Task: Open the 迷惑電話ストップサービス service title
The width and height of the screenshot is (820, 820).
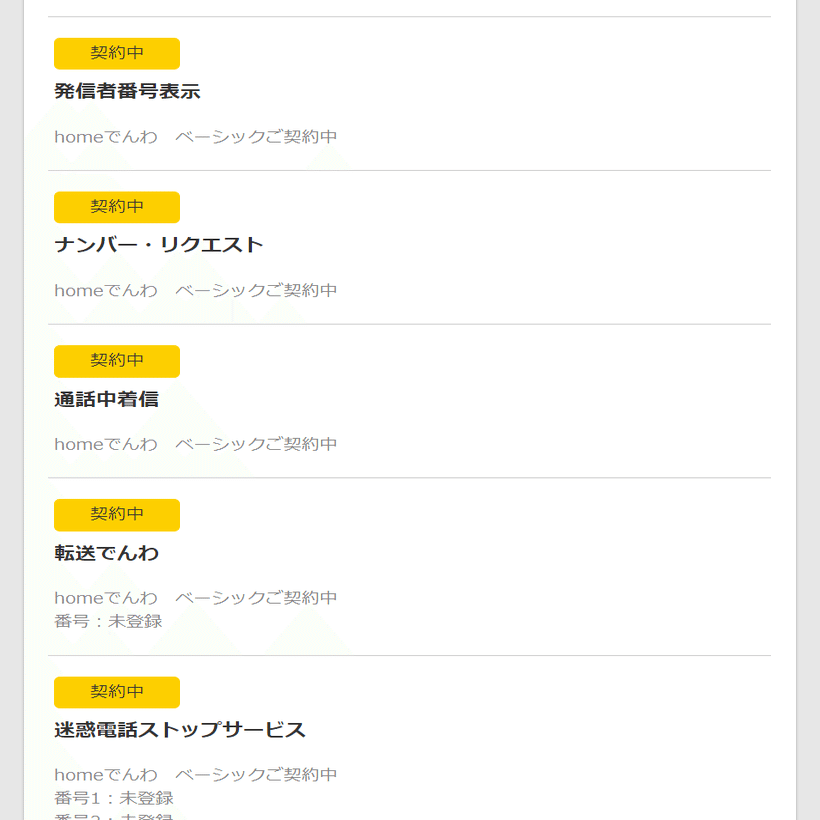Action: point(180,730)
